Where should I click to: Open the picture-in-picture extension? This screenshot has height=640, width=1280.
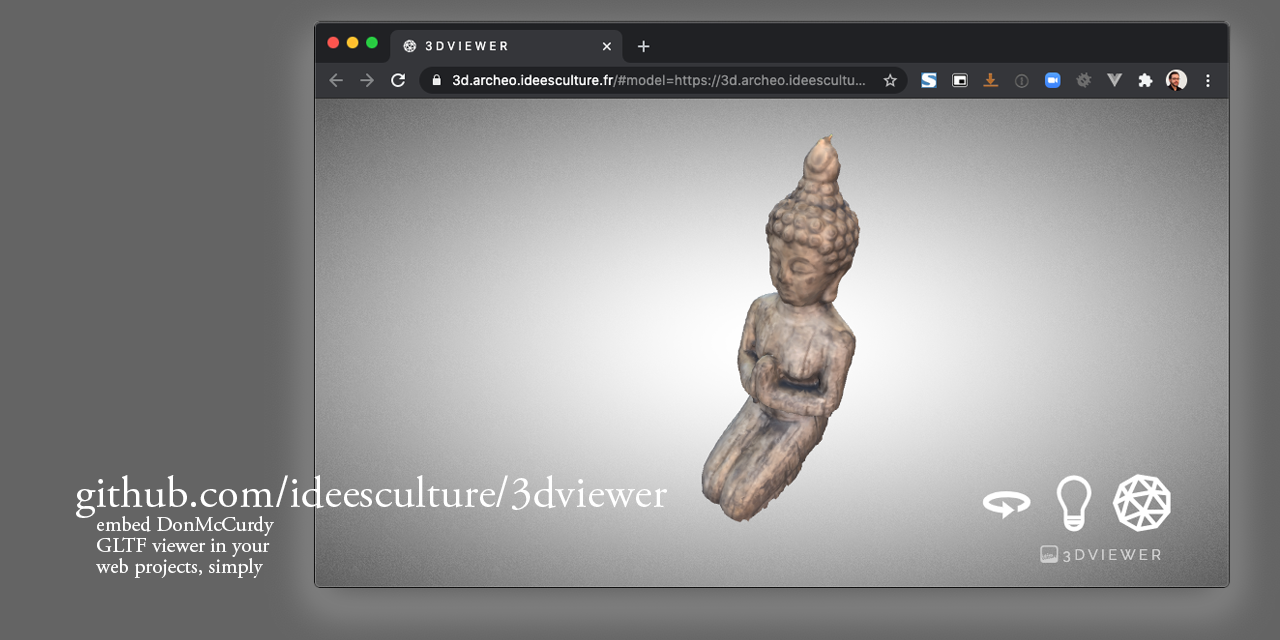[959, 80]
